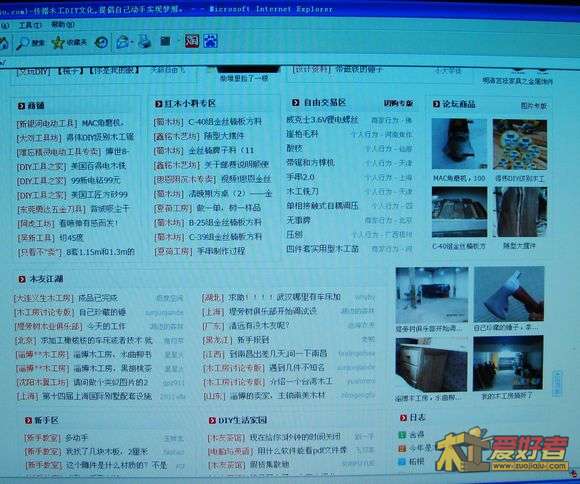Open the 工具(T) menu
The width and height of the screenshot is (580, 484).
[30, 25]
